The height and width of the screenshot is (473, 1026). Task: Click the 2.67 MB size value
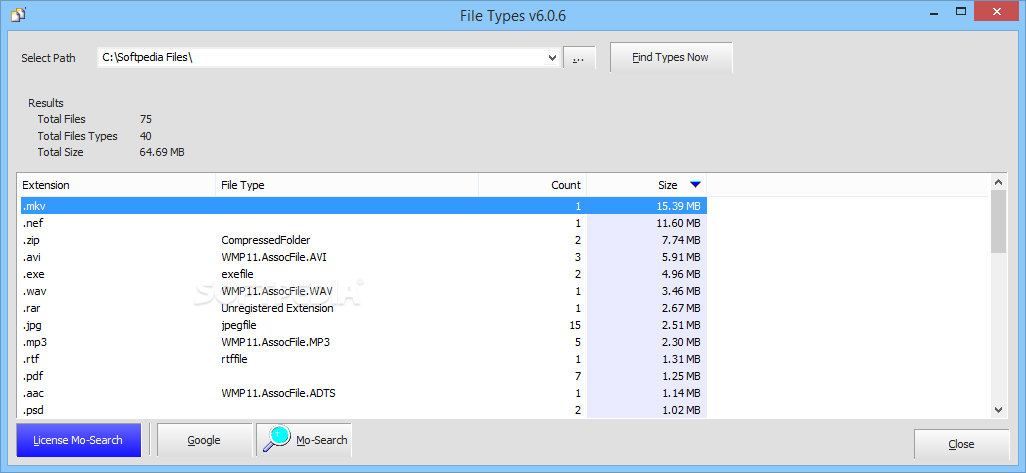tap(681, 308)
